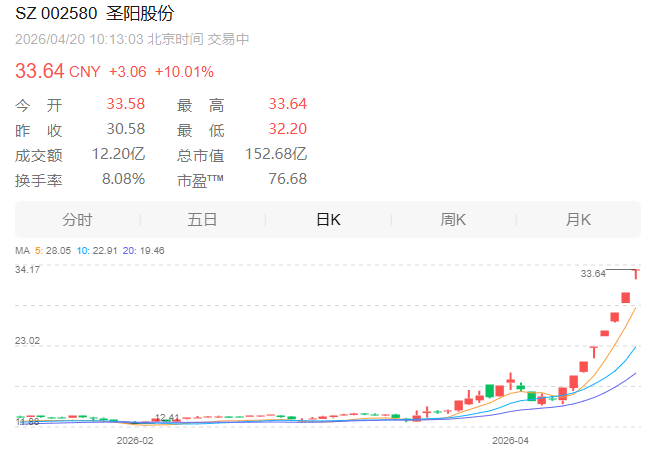Open the 周K chart tab
This screenshot has height=457, width=653.
tap(454, 220)
